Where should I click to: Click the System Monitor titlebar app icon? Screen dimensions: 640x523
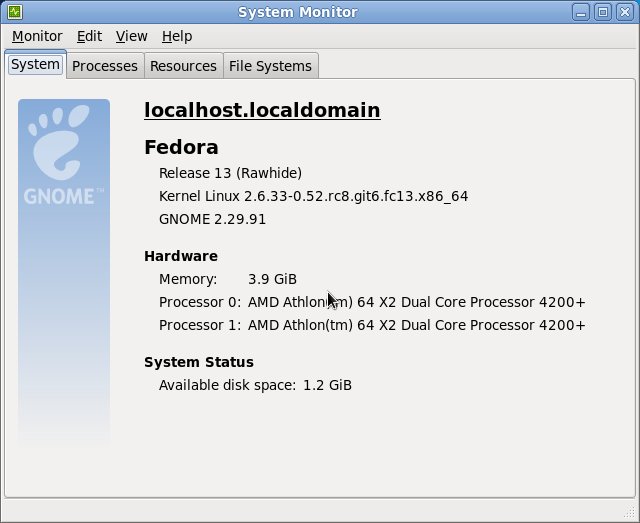coord(12,12)
